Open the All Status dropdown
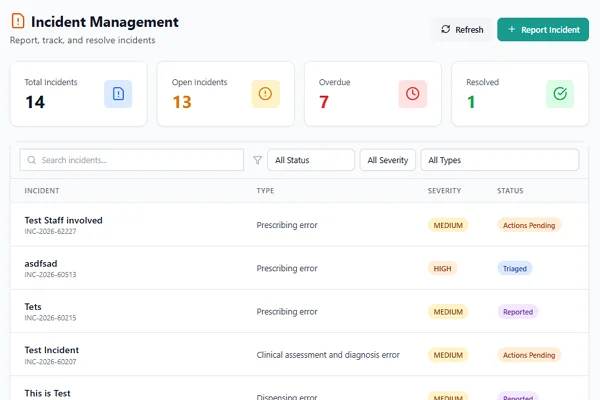 pos(311,160)
